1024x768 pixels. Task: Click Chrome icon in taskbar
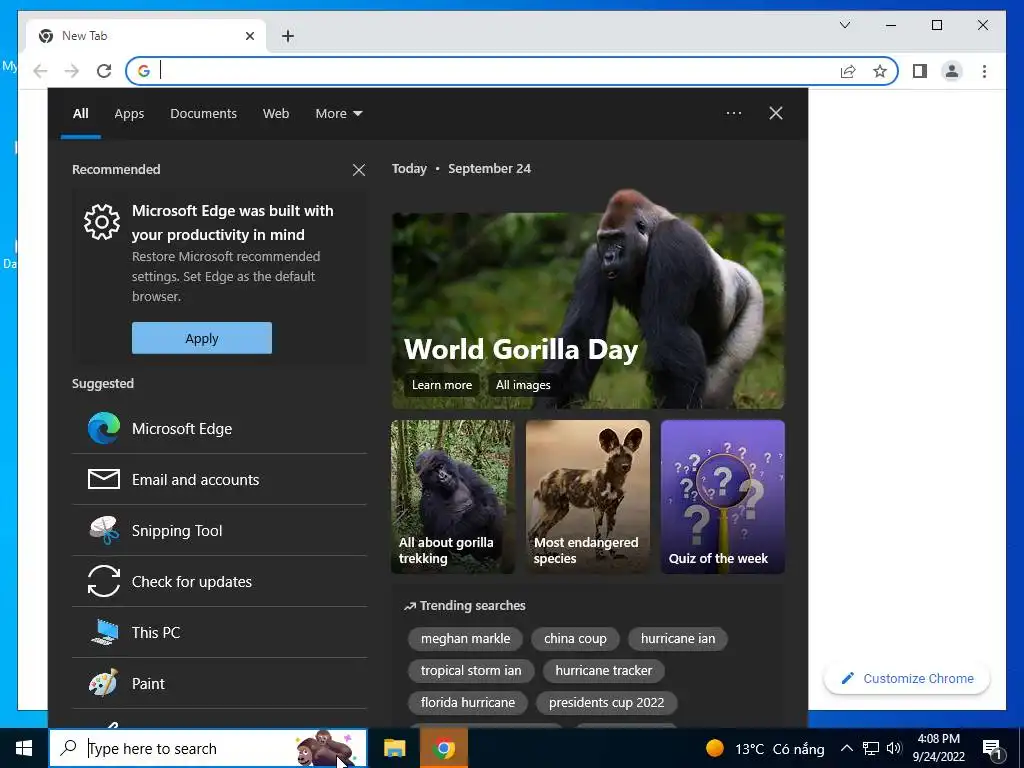(444, 748)
